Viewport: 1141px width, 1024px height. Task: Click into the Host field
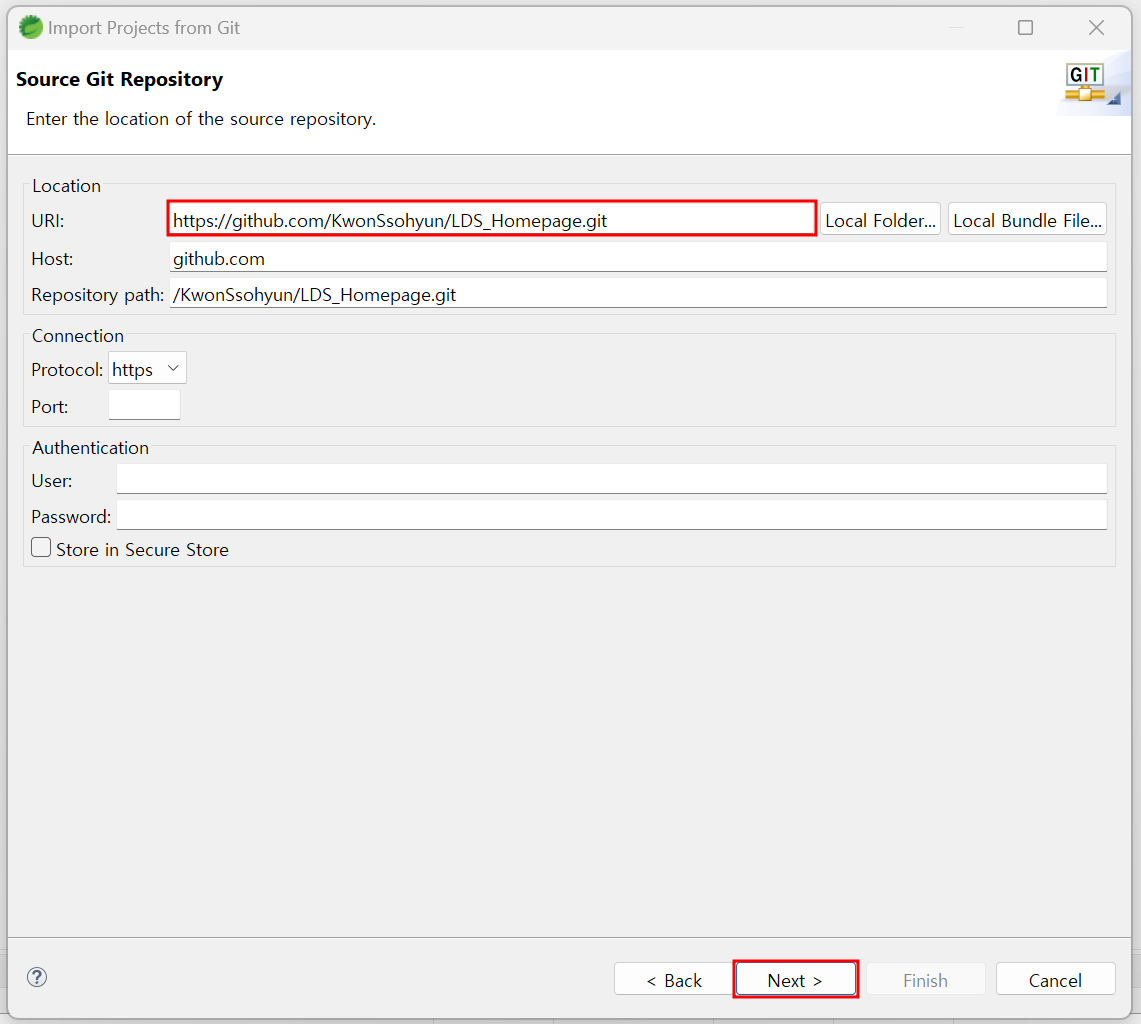pyautogui.click(x=638, y=258)
